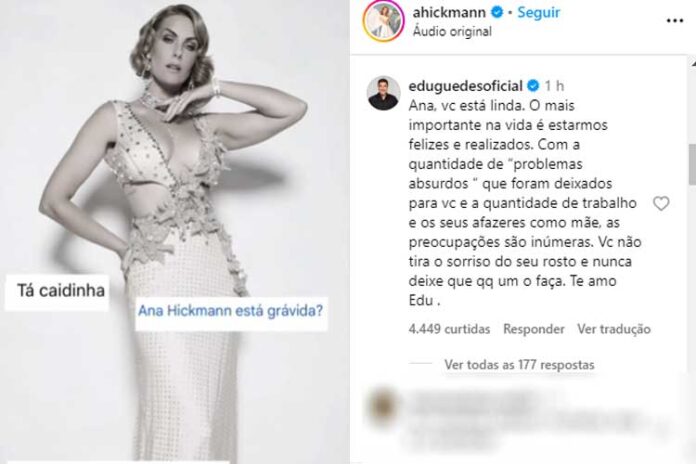Viewport: 696px width, 464px height.
Task: Click the 1 h comment timestamp
Action: click(x=554, y=85)
